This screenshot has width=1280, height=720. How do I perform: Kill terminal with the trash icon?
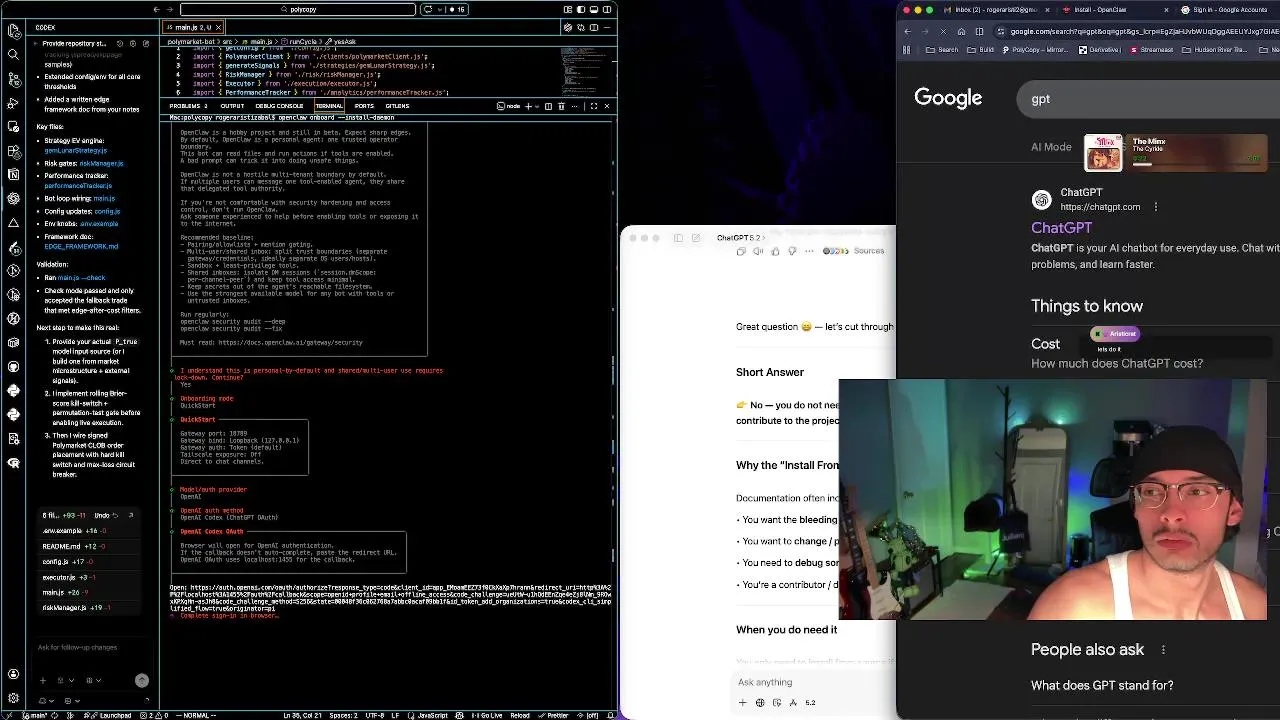(561, 106)
